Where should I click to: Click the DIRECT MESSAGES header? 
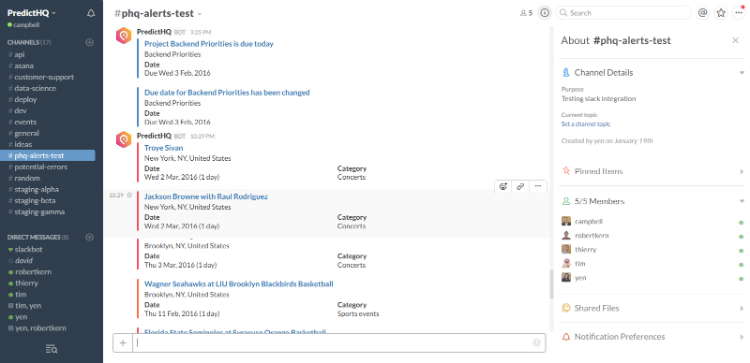pos(38,237)
